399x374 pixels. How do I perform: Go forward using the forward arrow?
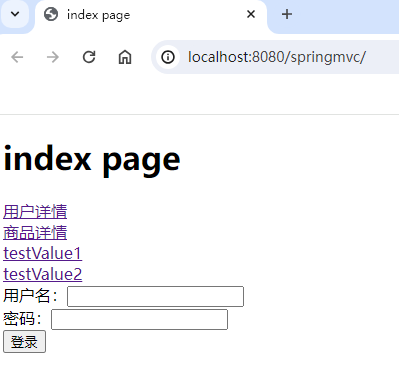tap(53, 57)
